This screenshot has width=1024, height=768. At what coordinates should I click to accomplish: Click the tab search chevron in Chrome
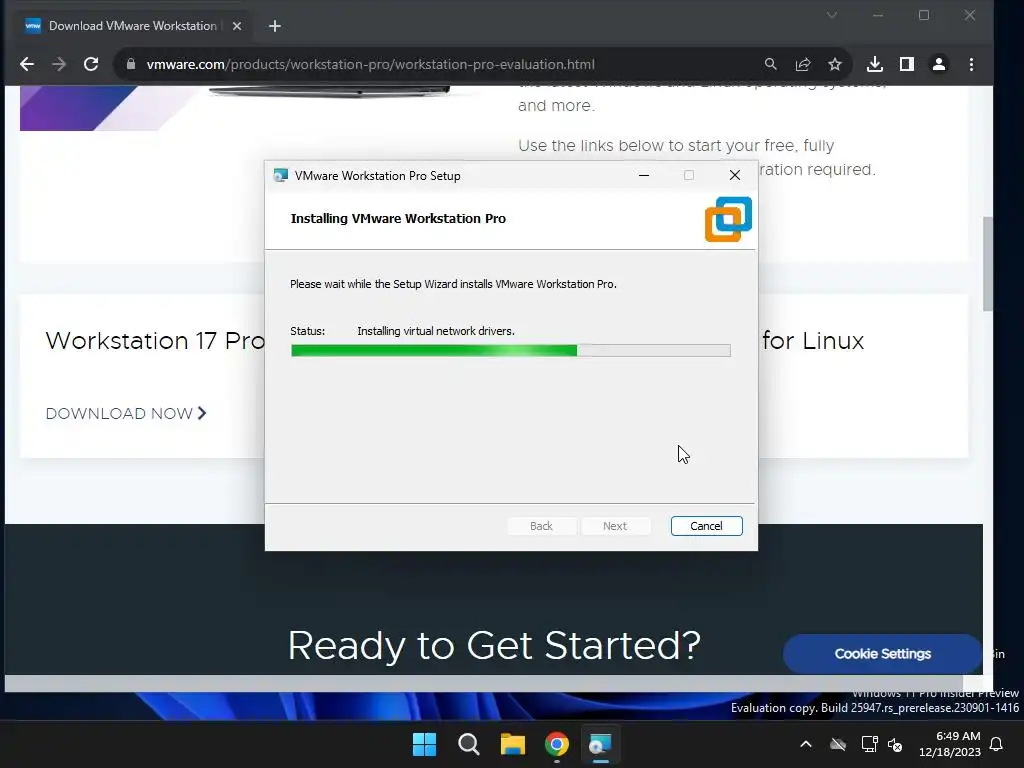[x=831, y=15]
